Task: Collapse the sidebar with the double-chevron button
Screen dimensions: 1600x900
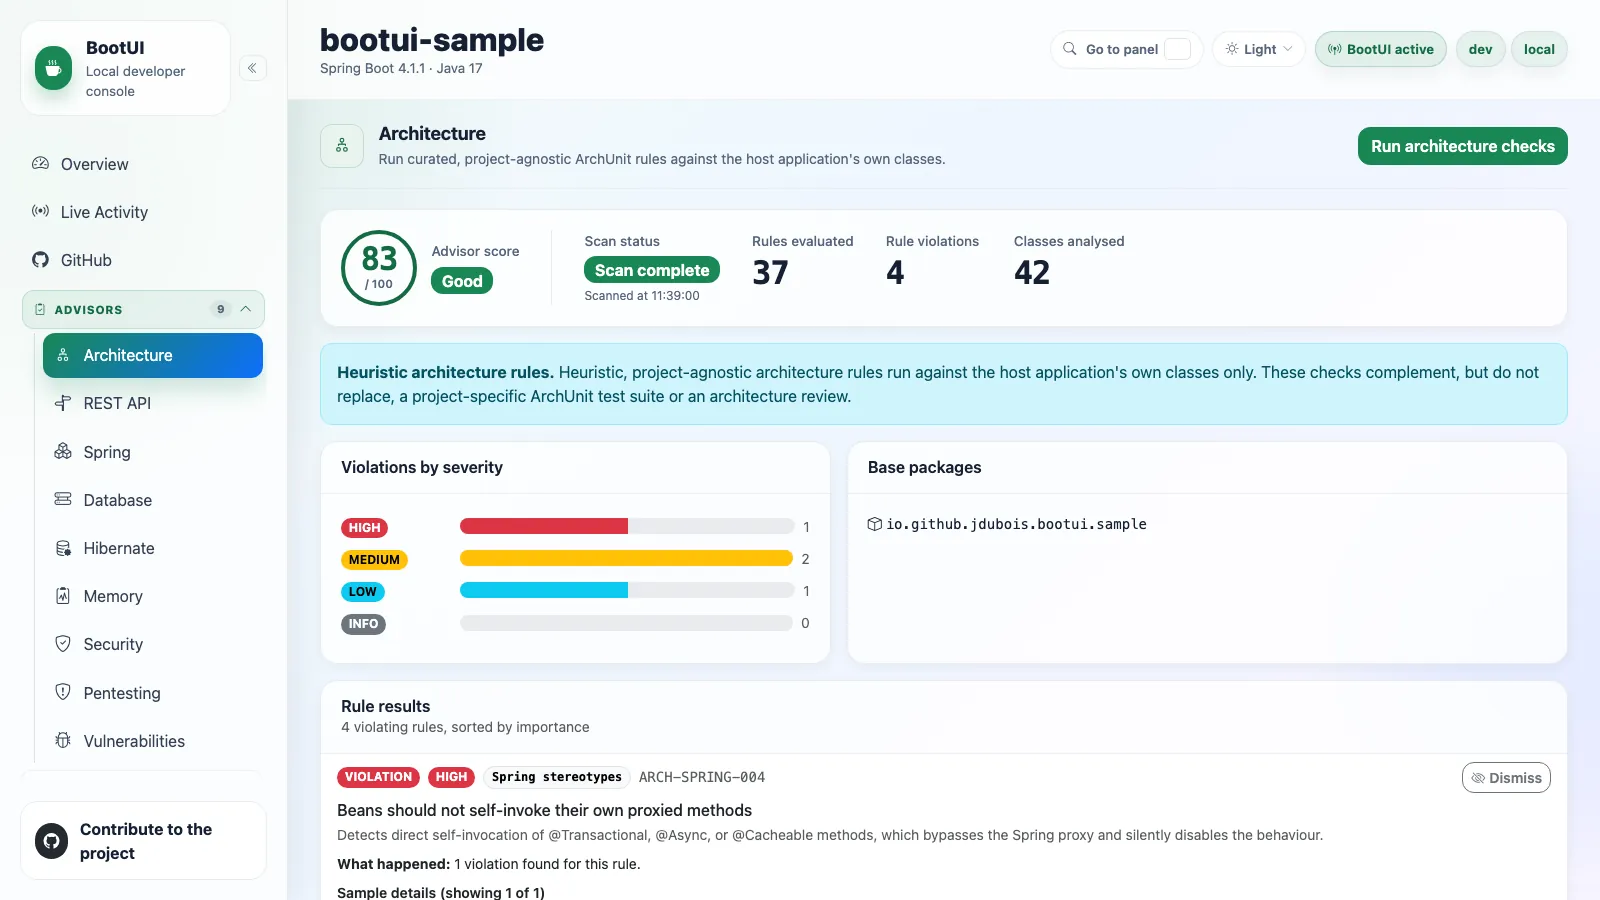Action: click(253, 68)
